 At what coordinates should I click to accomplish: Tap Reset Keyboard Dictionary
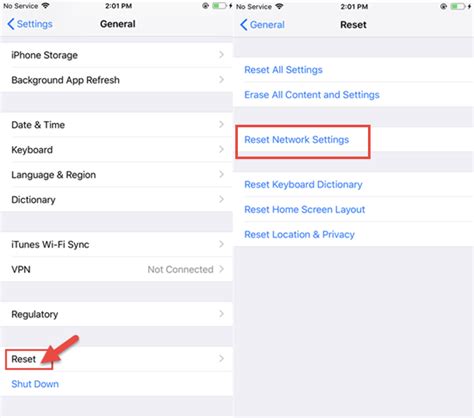click(x=303, y=184)
